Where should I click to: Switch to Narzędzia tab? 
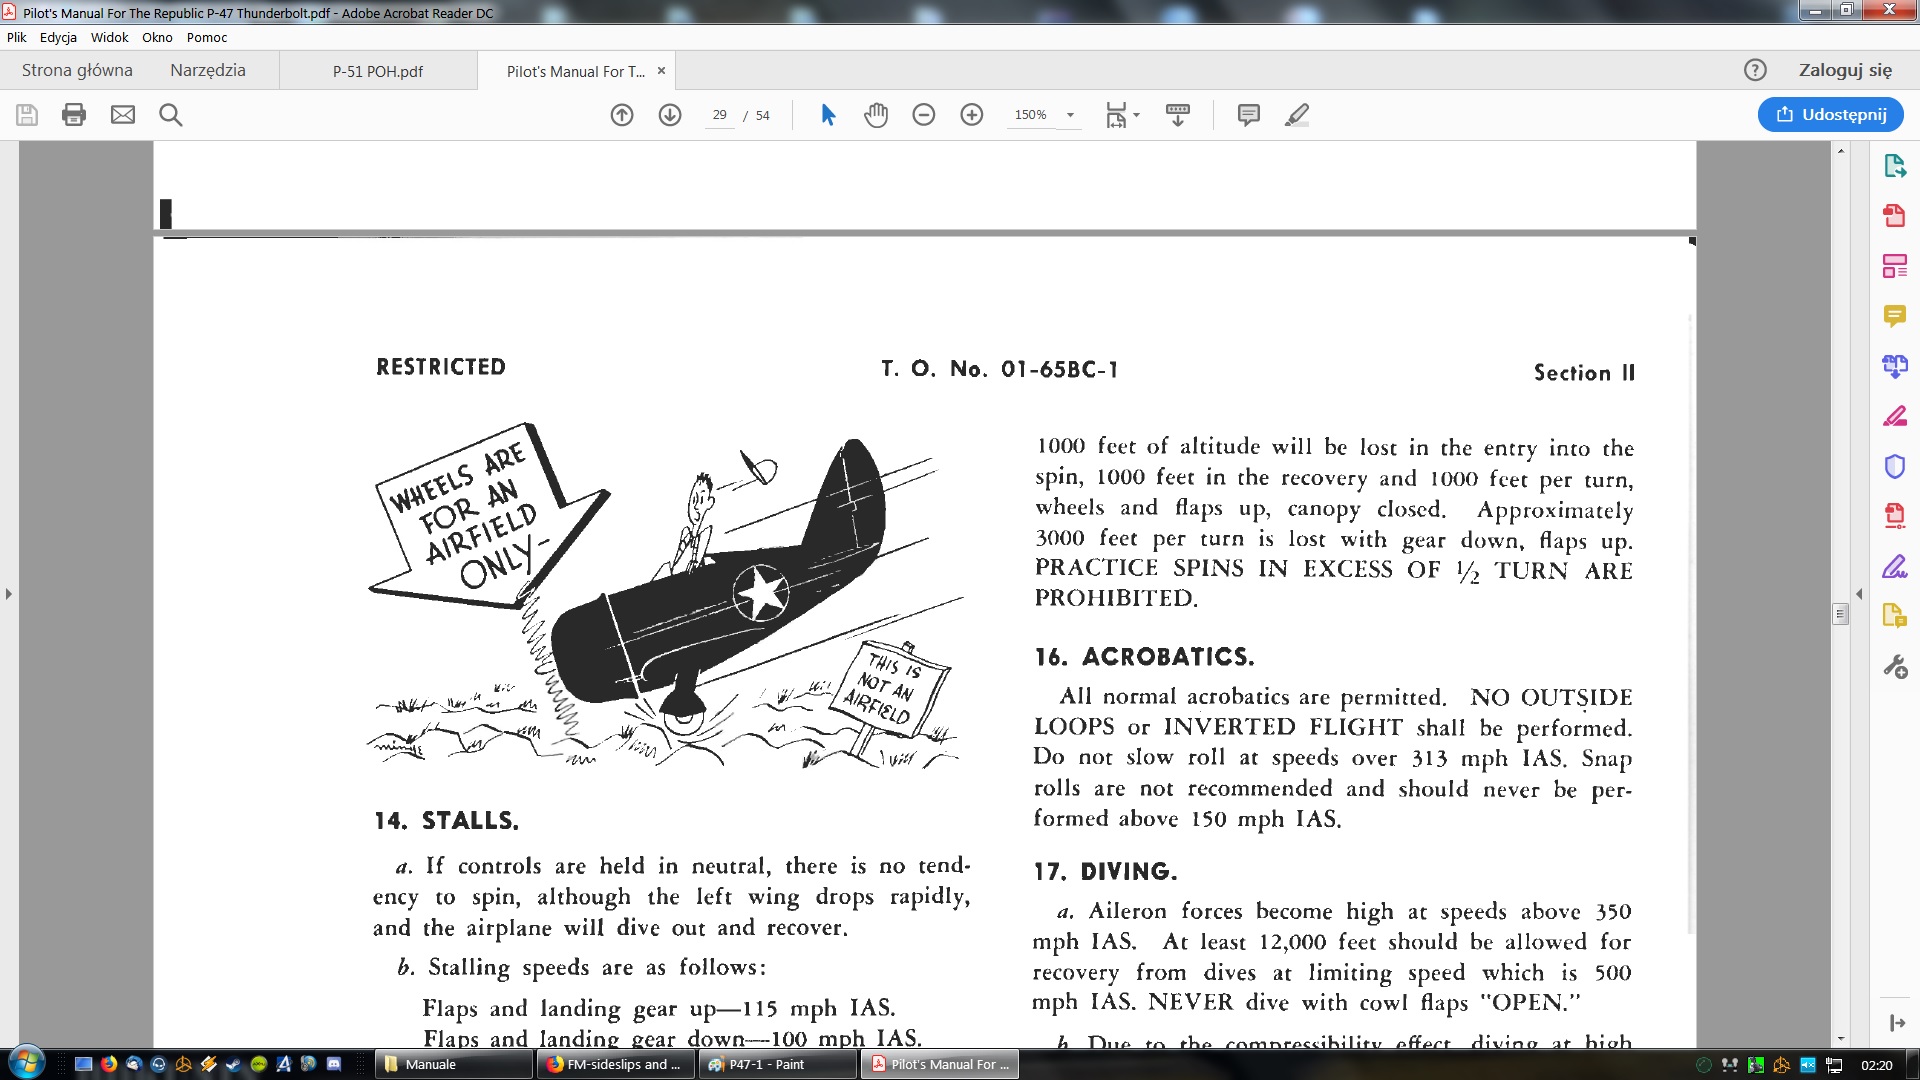(208, 70)
